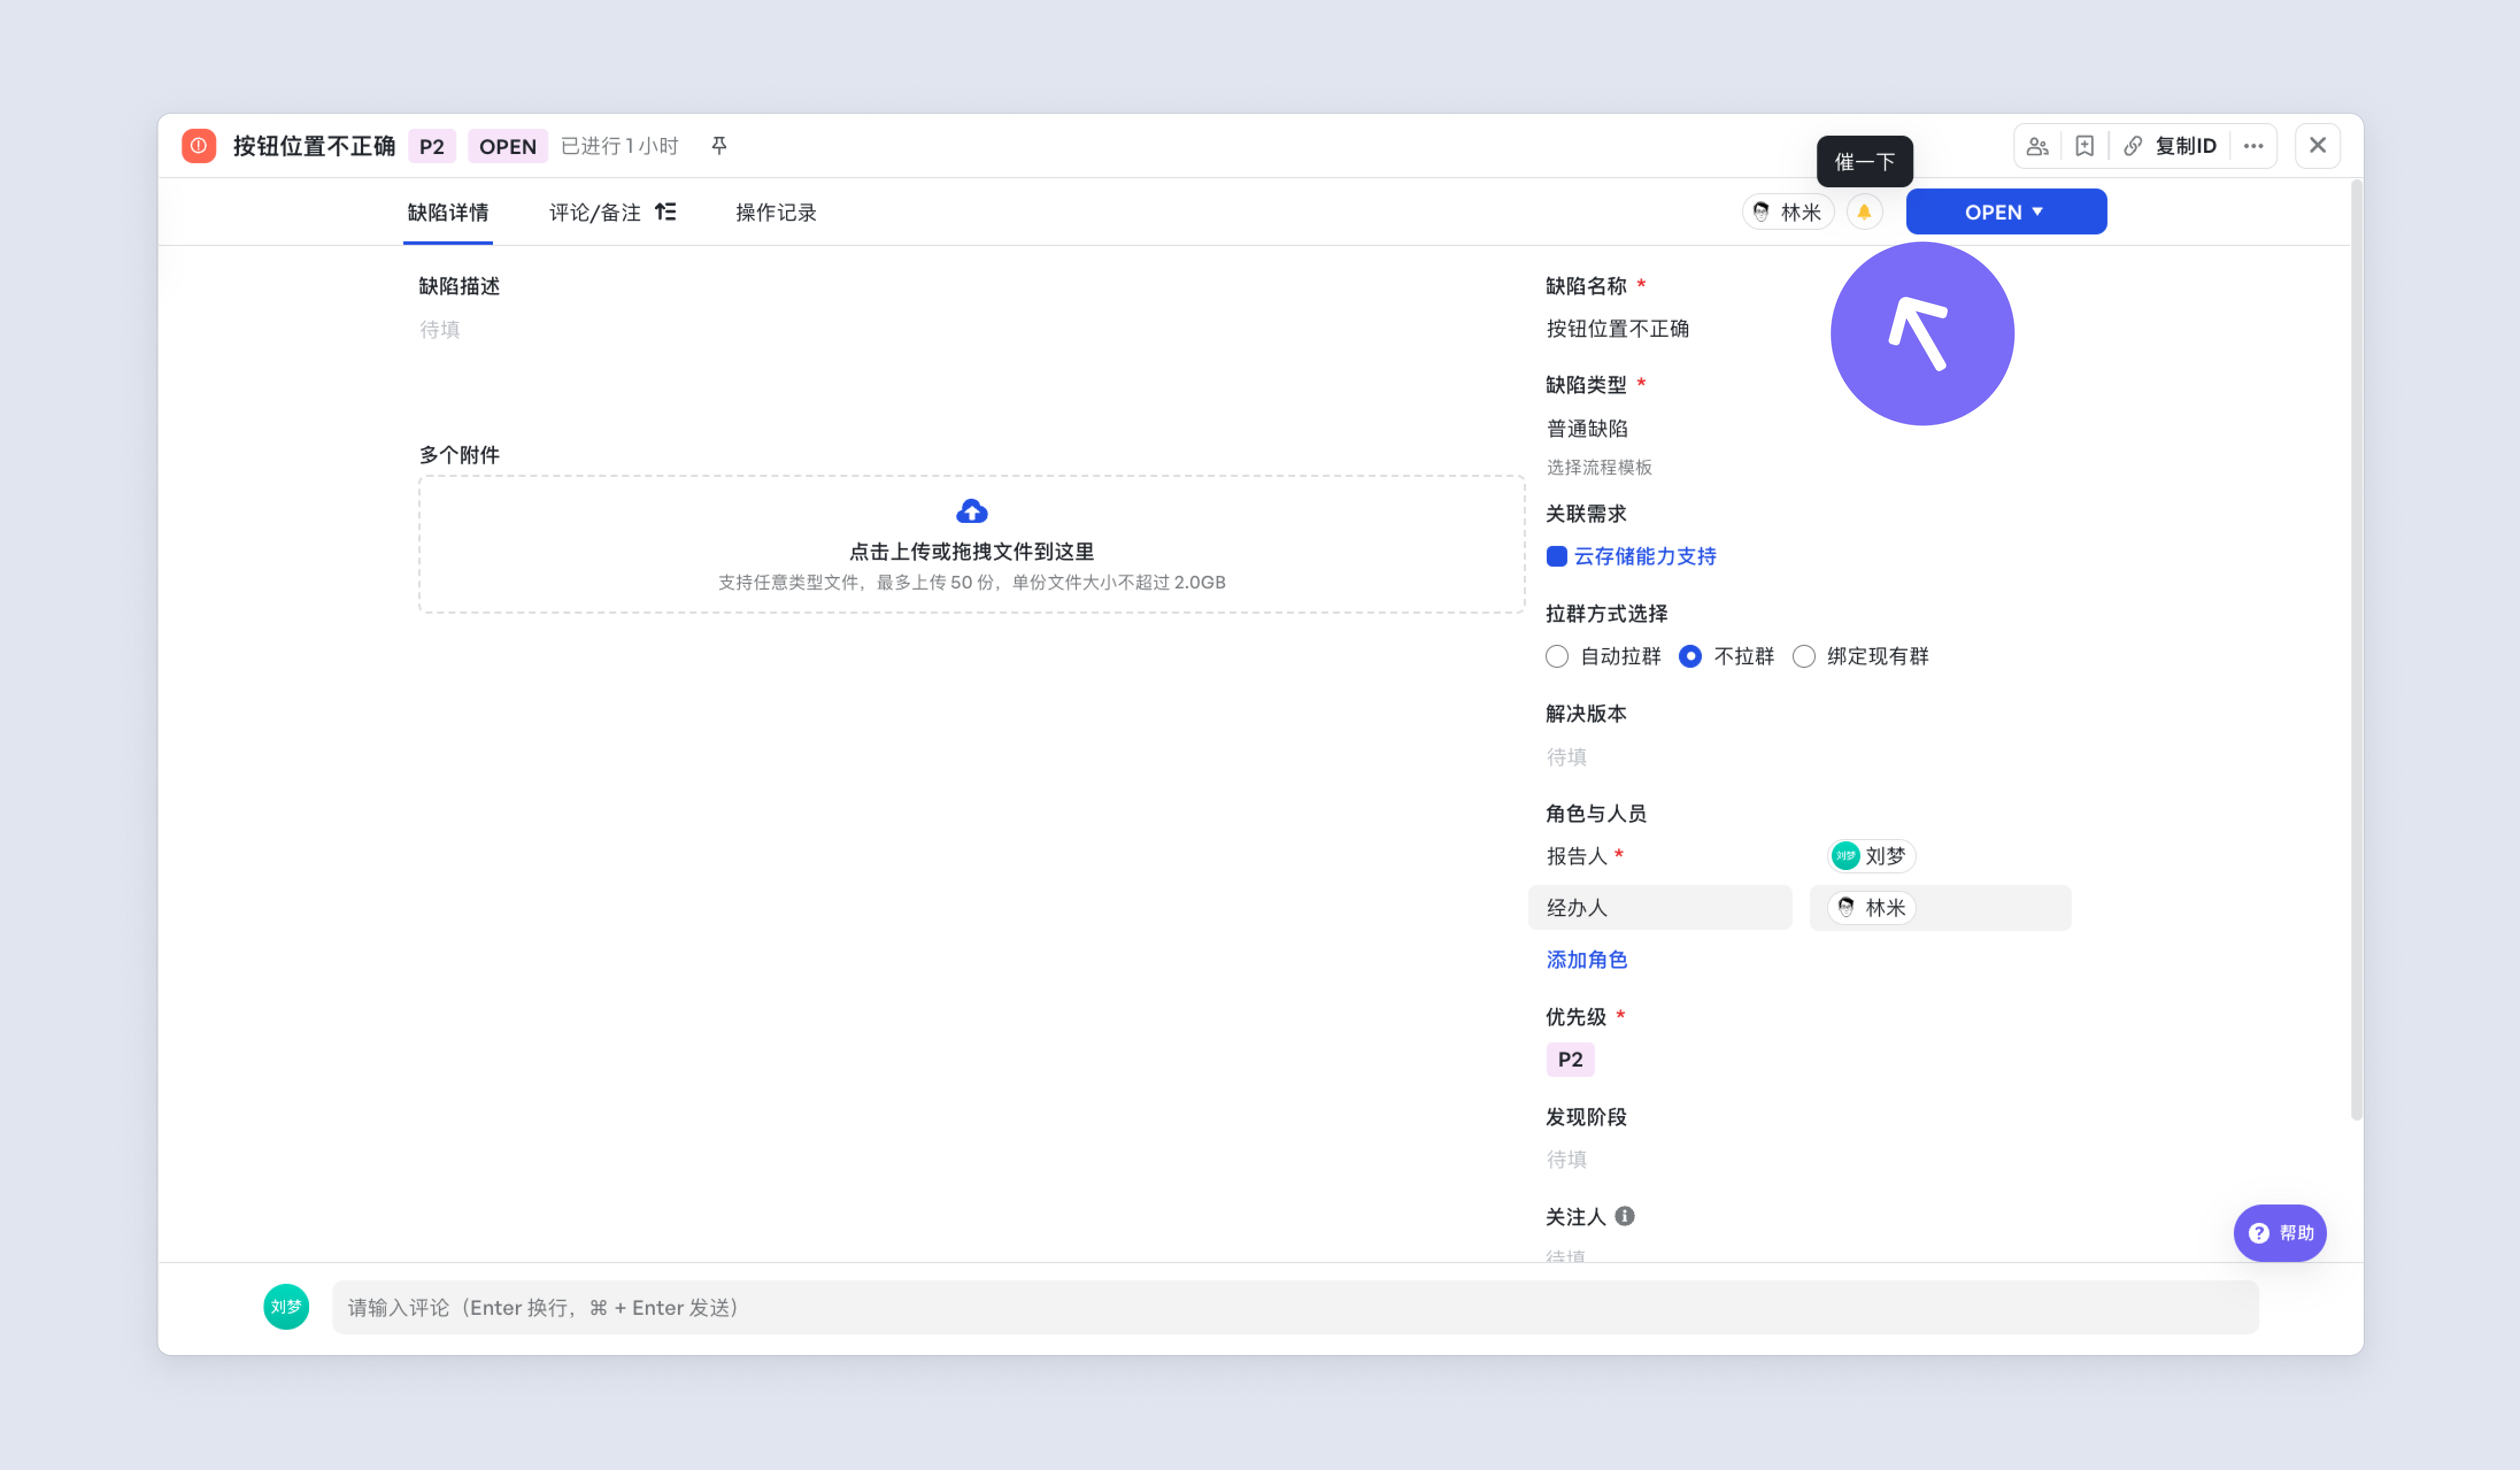This screenshot has width=2520, height=1470.
Task: Close the defect detail dialog
Action: point(2317,146)
